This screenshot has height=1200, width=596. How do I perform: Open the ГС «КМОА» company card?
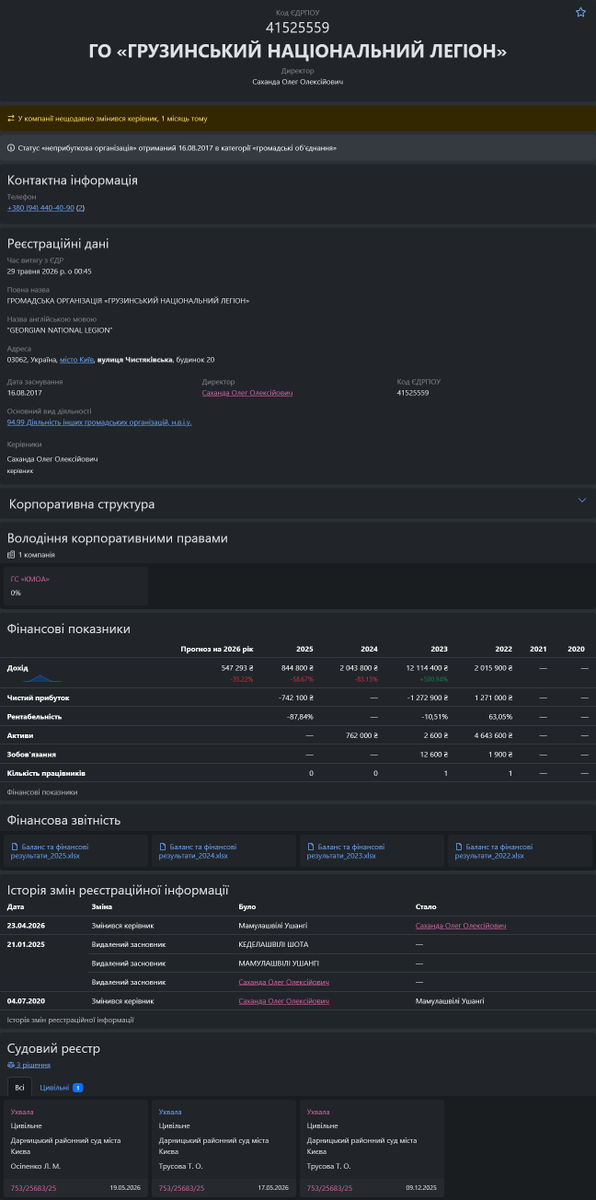(x=77, y=585)
